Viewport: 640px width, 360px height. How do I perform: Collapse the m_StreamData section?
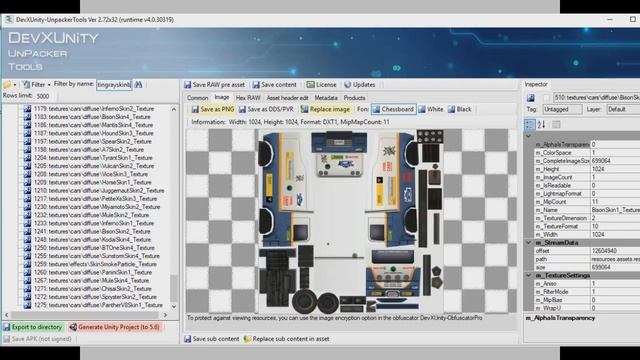click(x=529, y=242)
